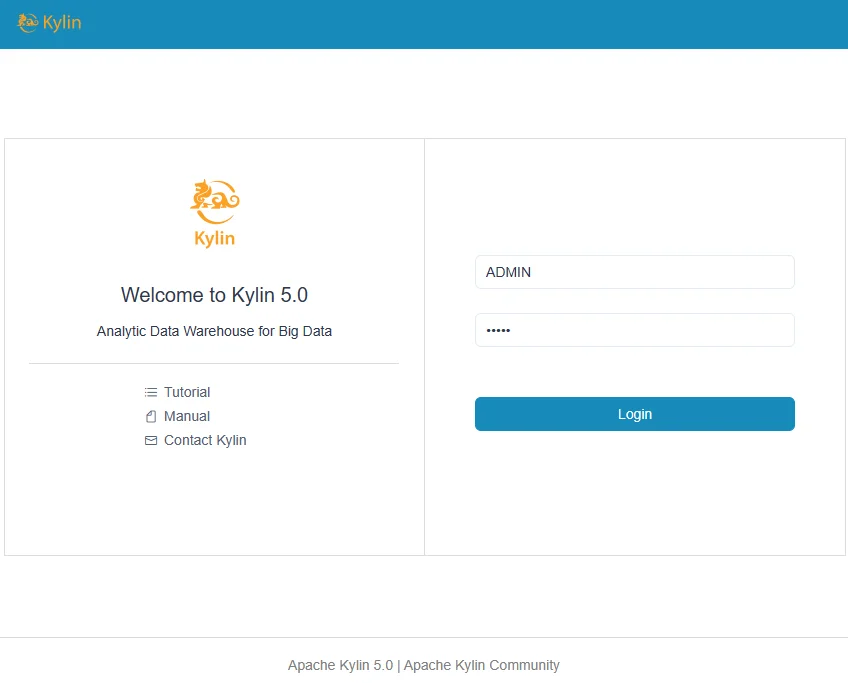Screen dimensions: 848x683
Task: Focus the username field containing ADMIN
Action: (634, 272)
